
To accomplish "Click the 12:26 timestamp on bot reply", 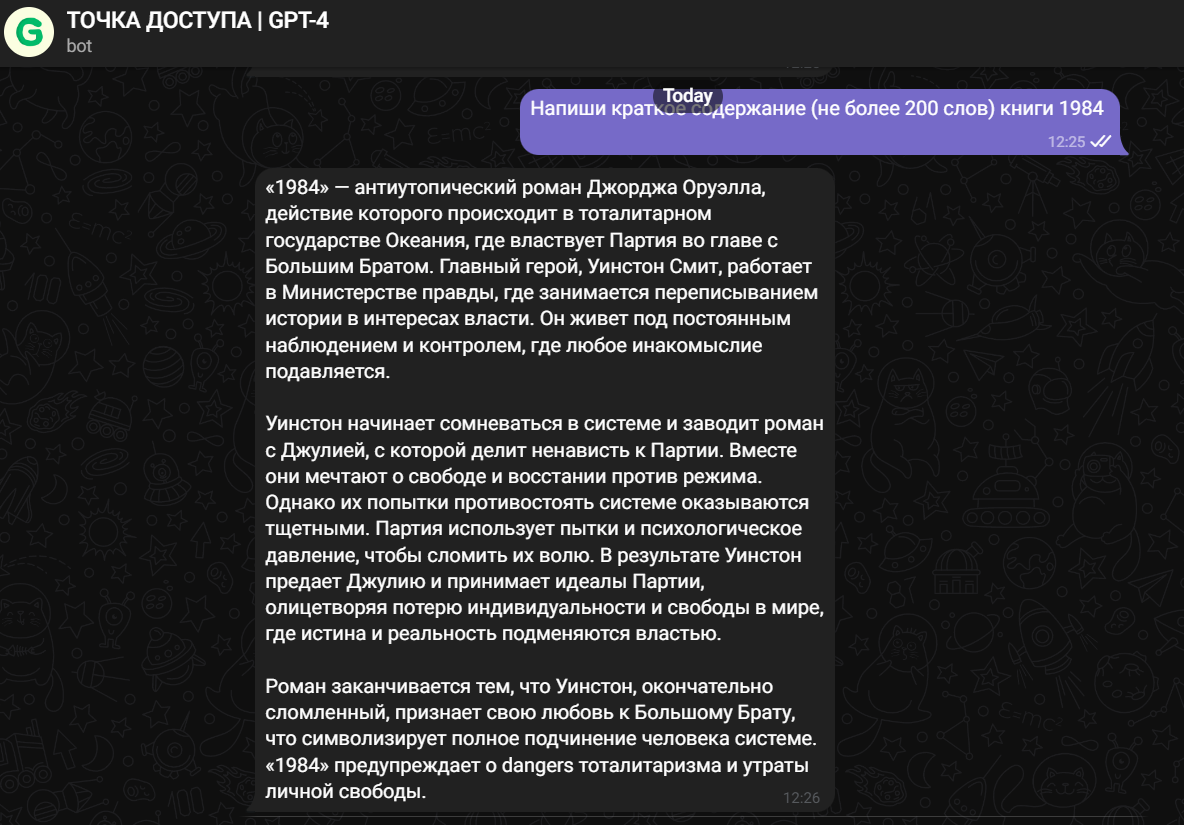I will (801, 798).
